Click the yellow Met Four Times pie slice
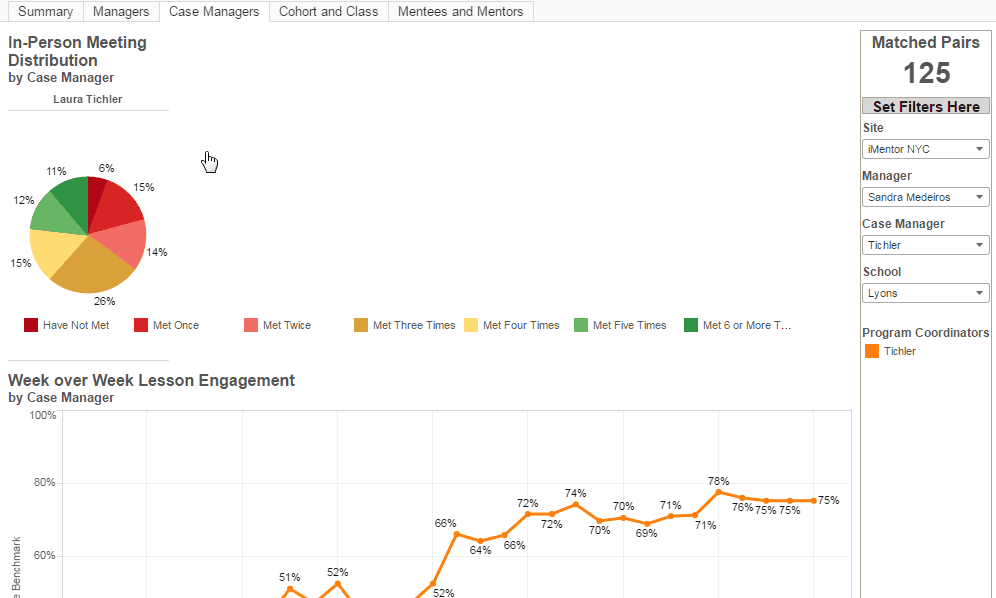This screenshot has width=996, height=598. coord(54,251)
